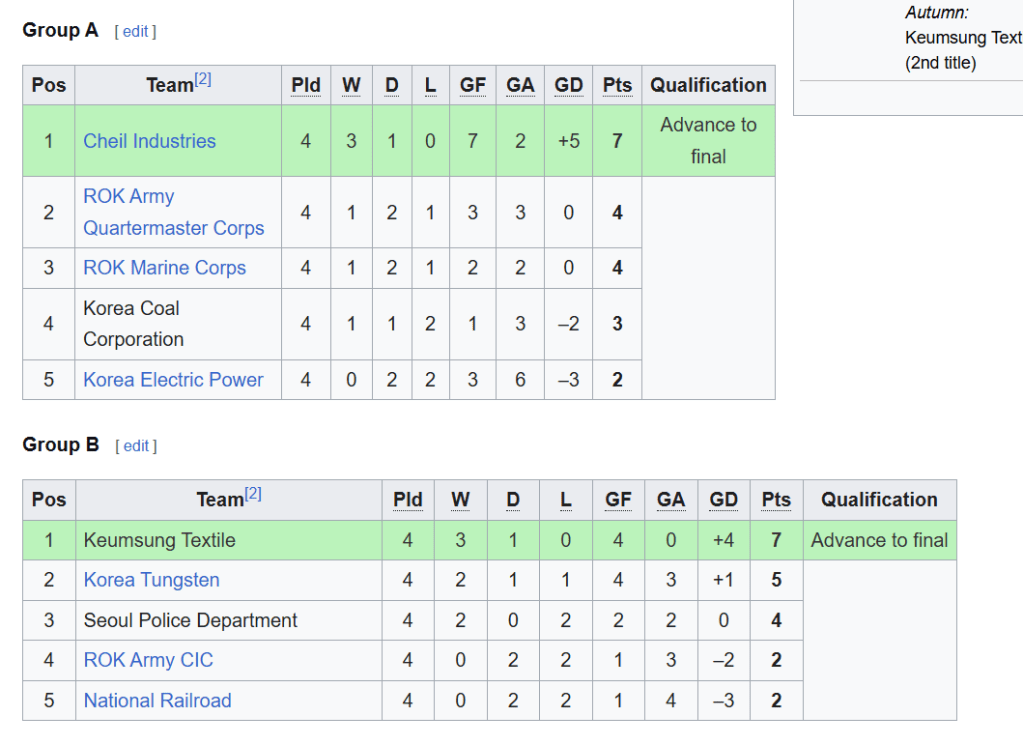Viewport: 1023px width, 745px height.
Task: Open the Korea Electric Power link
Action: 173,380
